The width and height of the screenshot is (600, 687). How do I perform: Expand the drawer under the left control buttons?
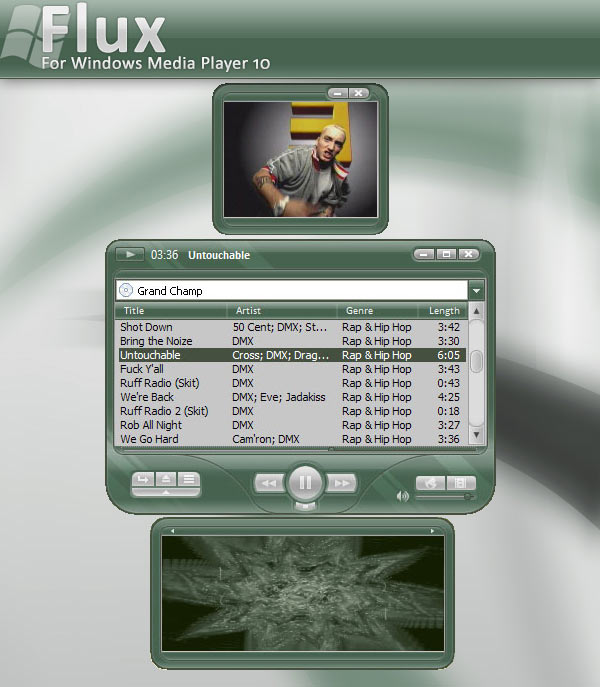coord(166,492)
